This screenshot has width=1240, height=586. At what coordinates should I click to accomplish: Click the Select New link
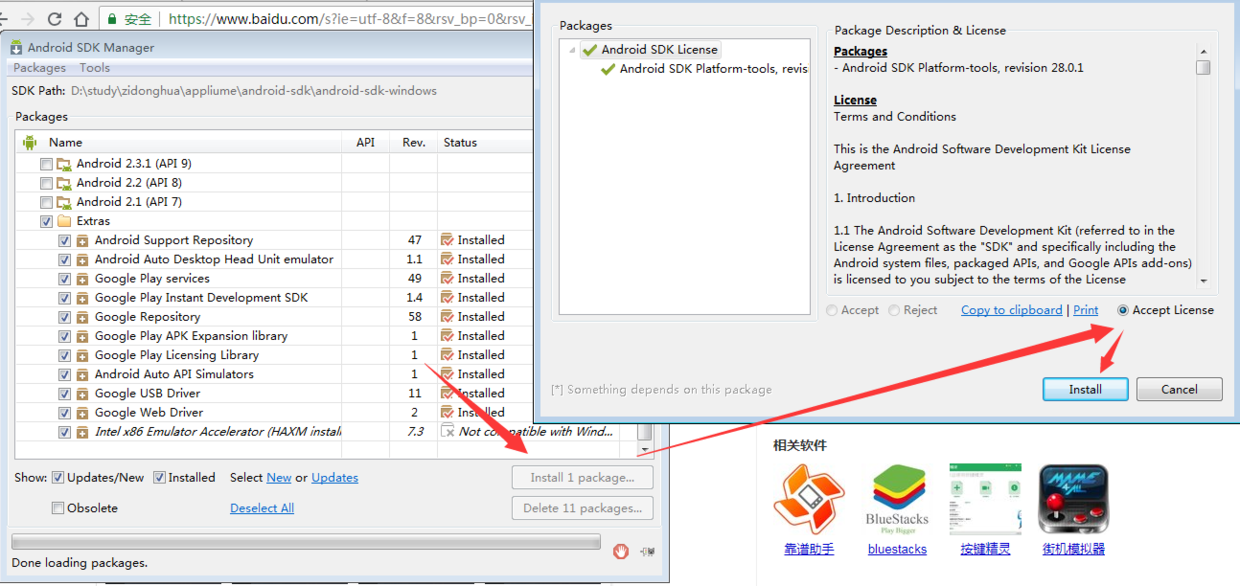tap(279, 478)
